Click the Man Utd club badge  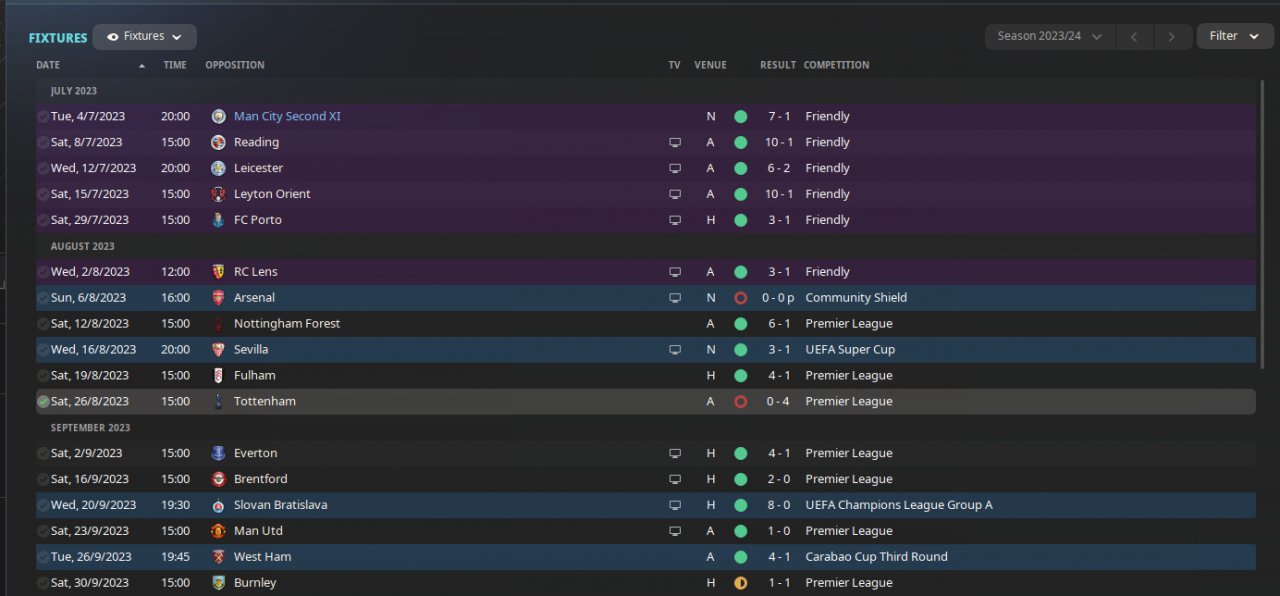click(x=219, y=531)
